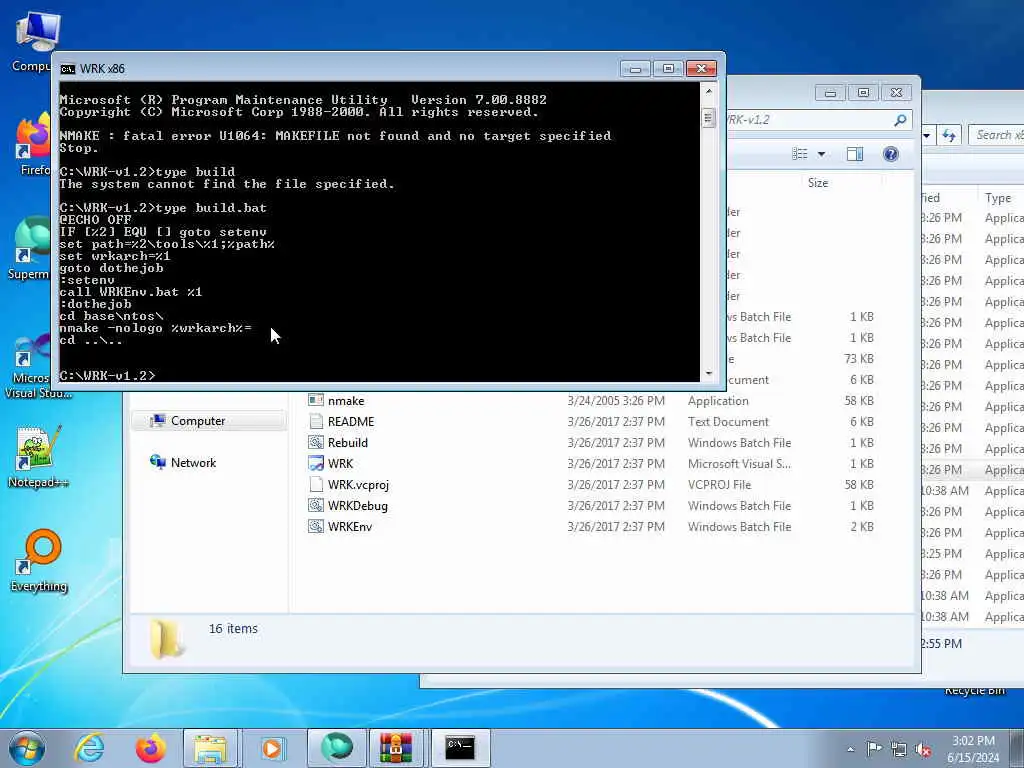Open the Microsoft Visual Studio desktop shortcut
Screen dimensions: 1024x768
34,366
